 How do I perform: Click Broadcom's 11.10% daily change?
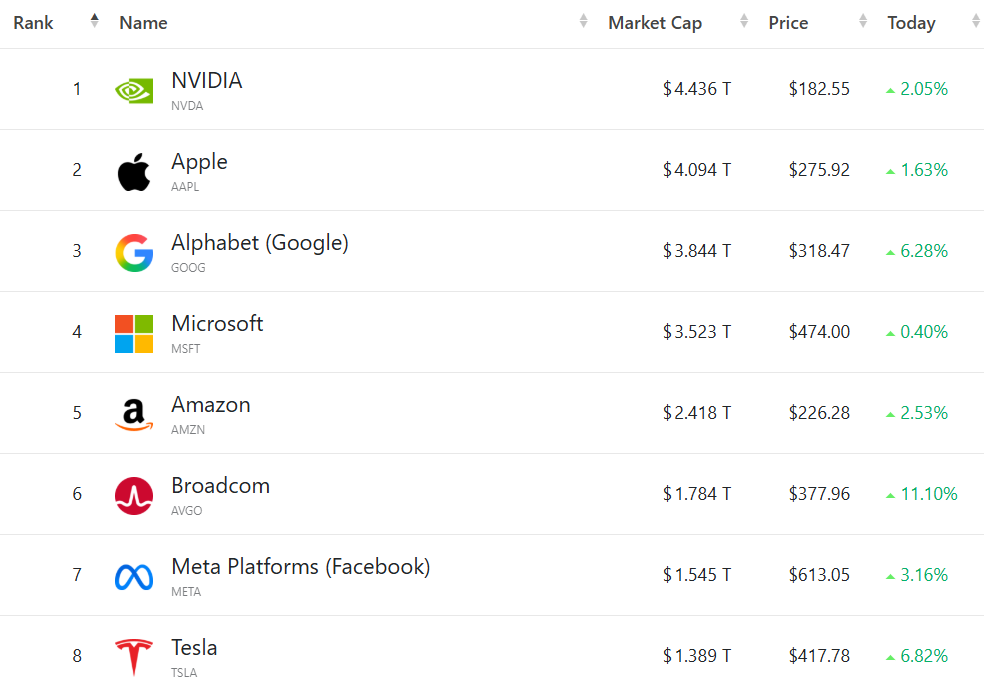pyautogui.click(x=927, y=494)
